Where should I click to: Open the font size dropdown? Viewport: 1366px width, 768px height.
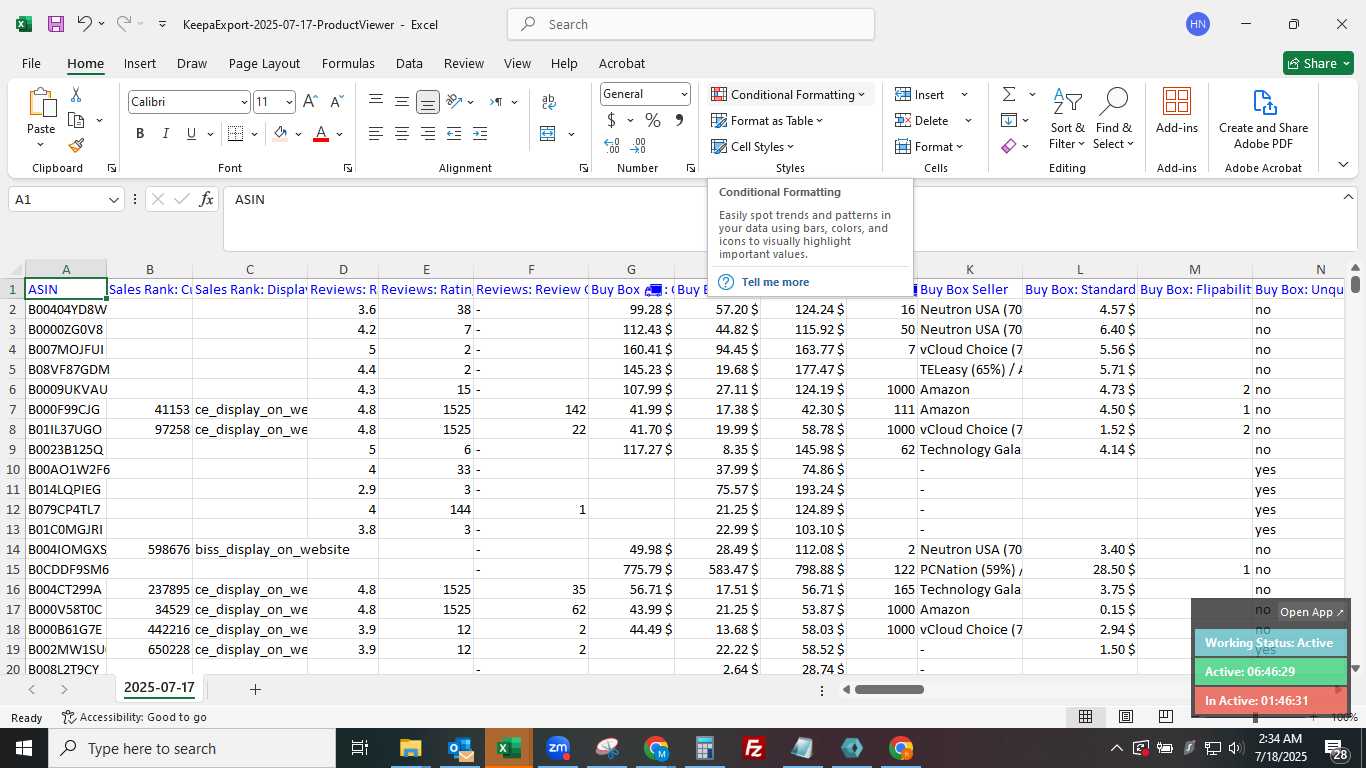point(289,102)
